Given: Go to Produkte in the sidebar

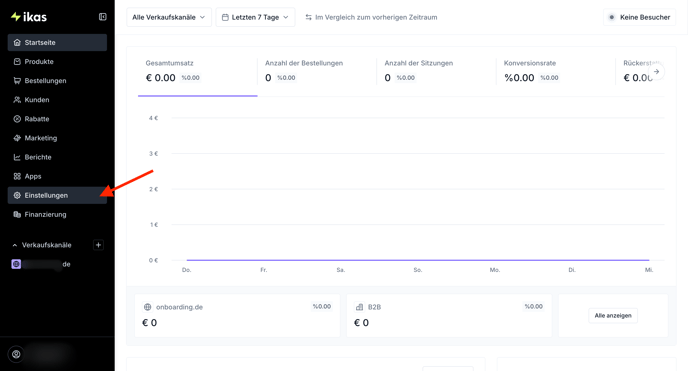Looking at the screenshot, I should 57,61.
